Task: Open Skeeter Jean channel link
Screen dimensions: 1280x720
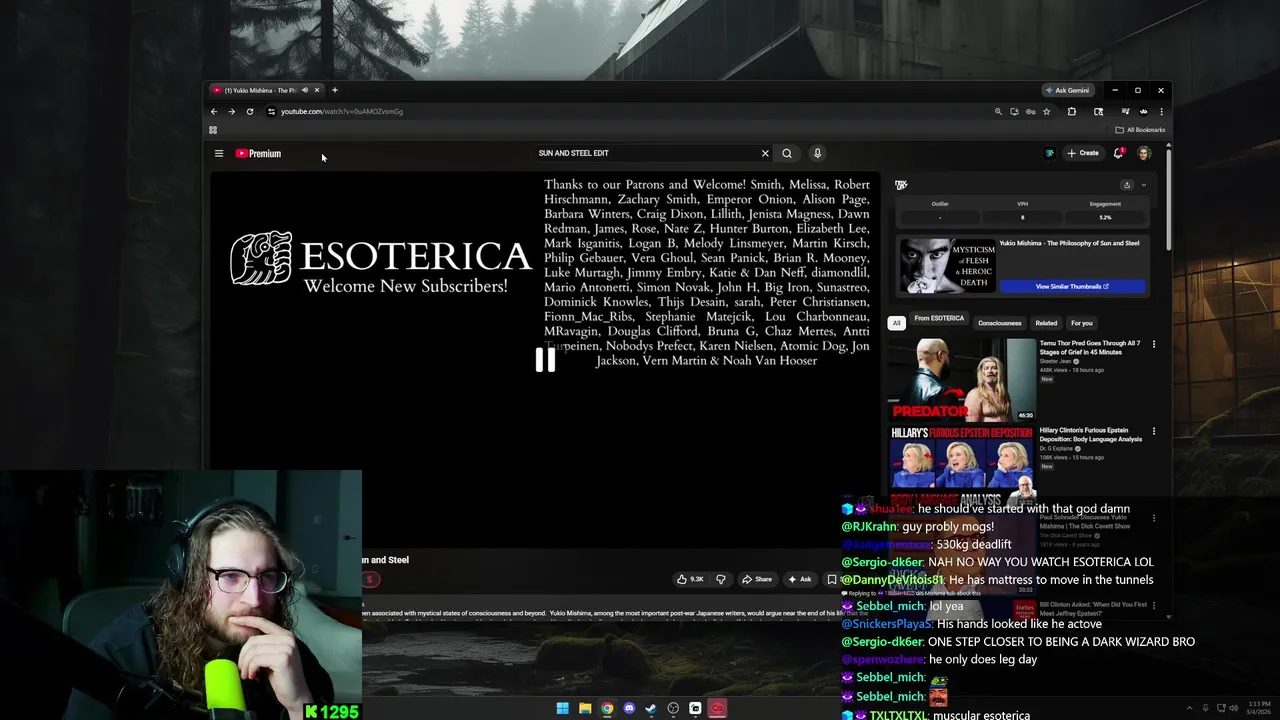Action: (x=1055, y=361)
